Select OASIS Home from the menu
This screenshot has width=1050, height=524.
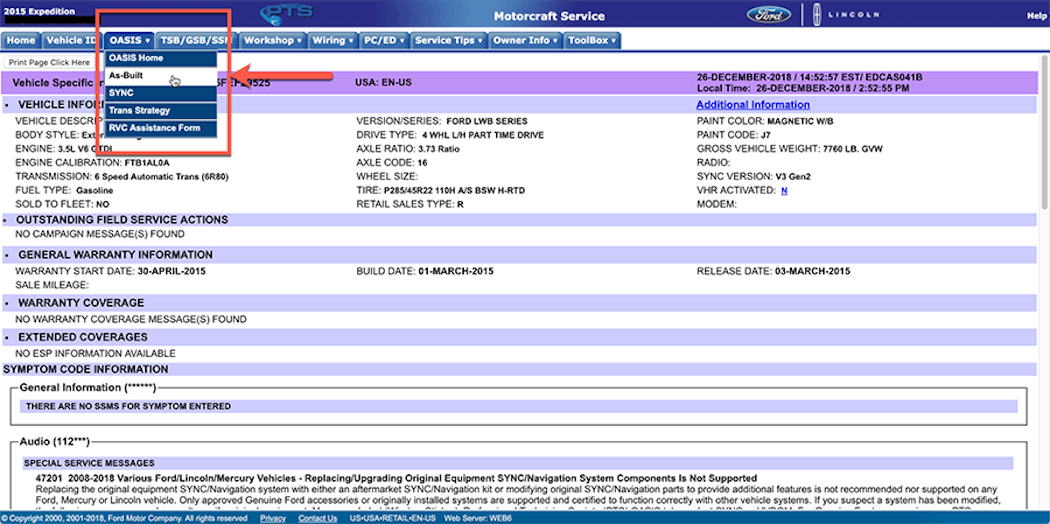(x=136, y=58)
